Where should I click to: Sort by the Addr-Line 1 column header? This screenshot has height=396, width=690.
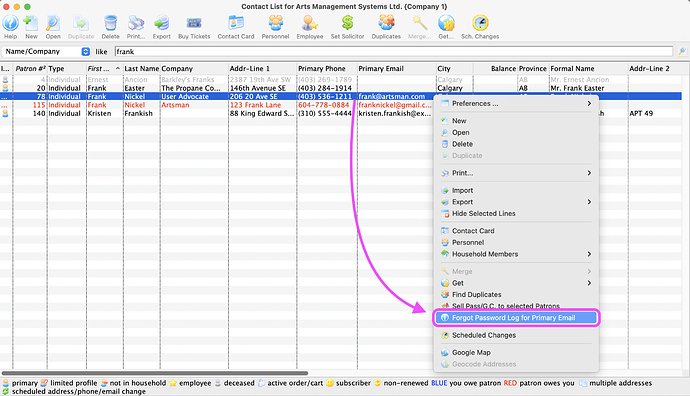point(262,69)
